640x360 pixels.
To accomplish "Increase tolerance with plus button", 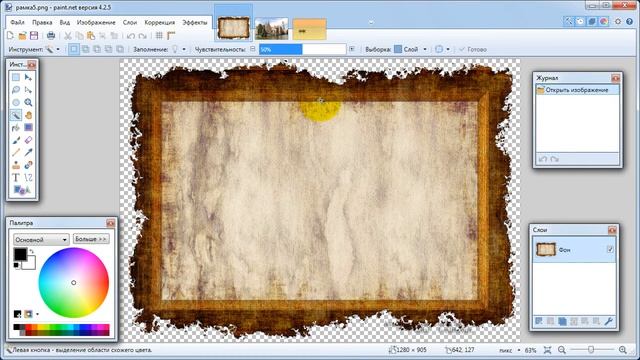I will click(x=352, y=49).
